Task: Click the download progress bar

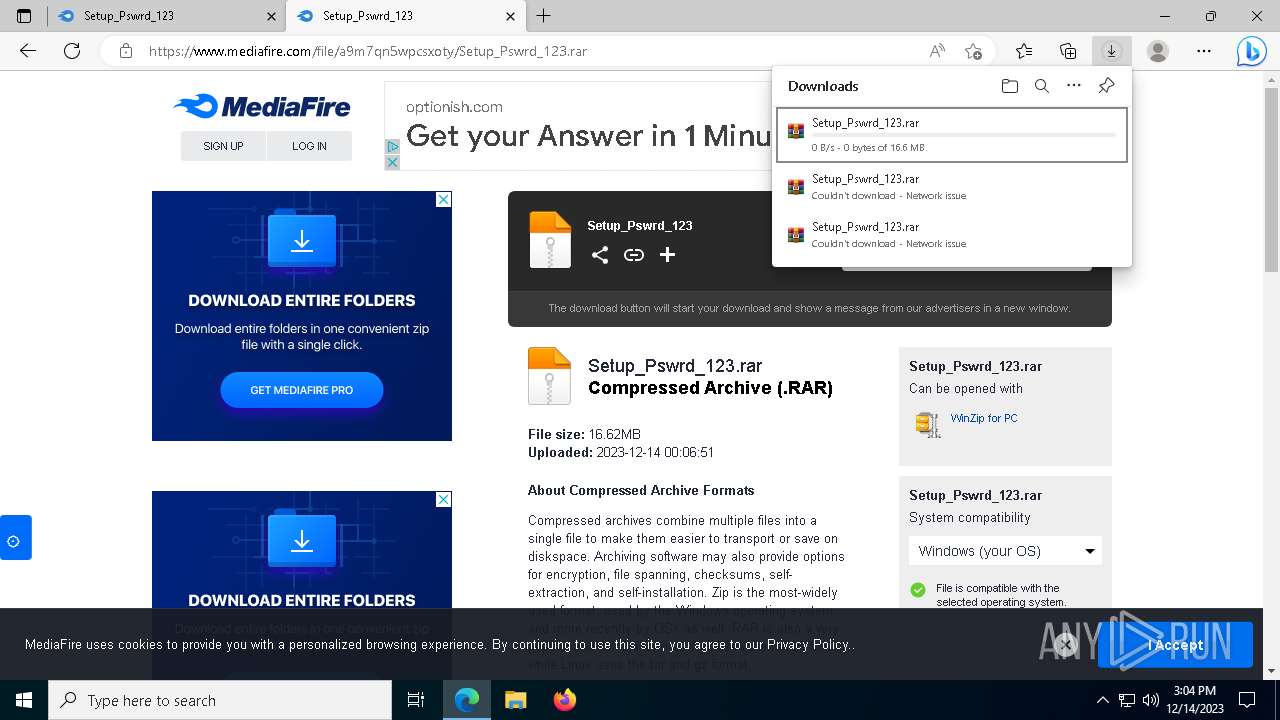Action: [964, 135]
